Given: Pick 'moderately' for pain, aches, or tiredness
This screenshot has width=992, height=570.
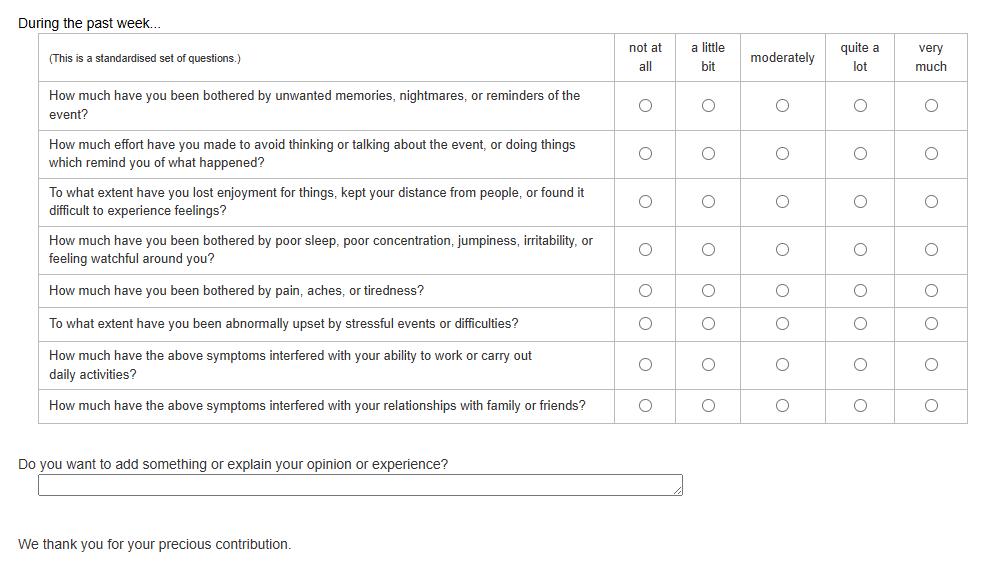Looking at the screenshot, I should (782, 290).
